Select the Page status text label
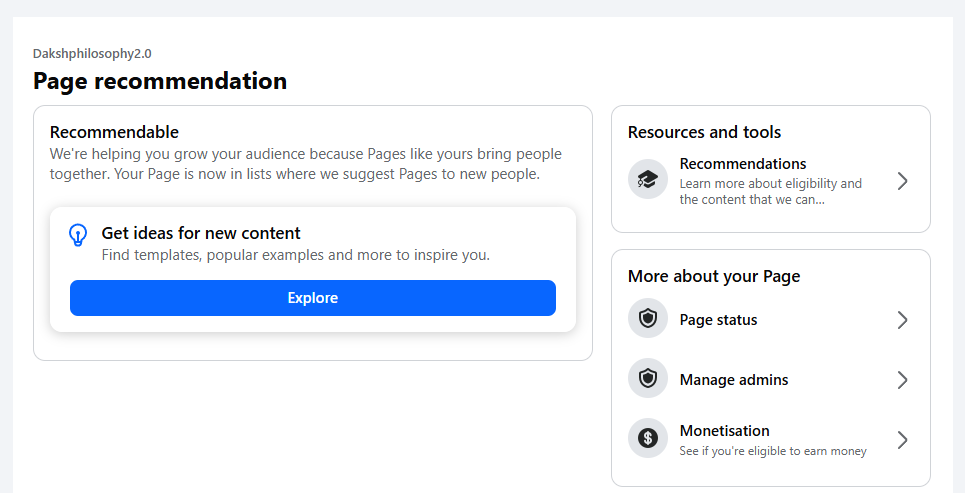The width and height of the screenshot is (965, 493). click(718, 320)
